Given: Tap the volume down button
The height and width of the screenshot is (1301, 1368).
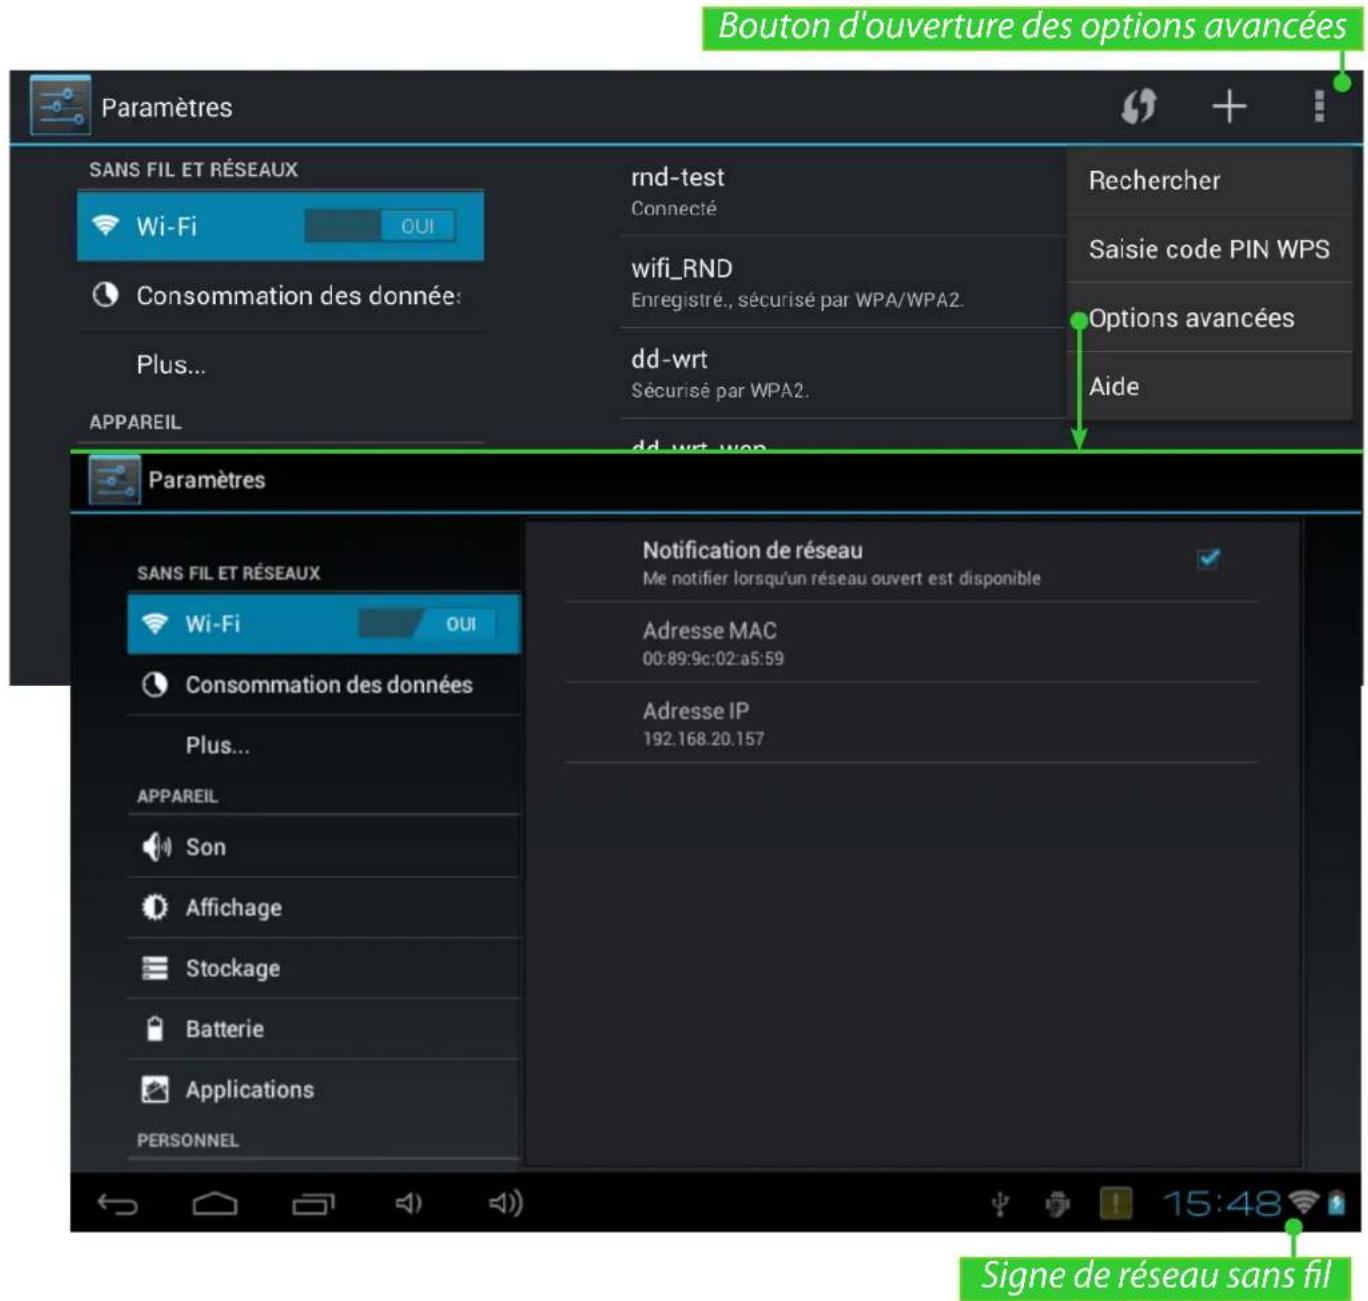Looking at the screenshot, I should click(x=408, y=1203).
